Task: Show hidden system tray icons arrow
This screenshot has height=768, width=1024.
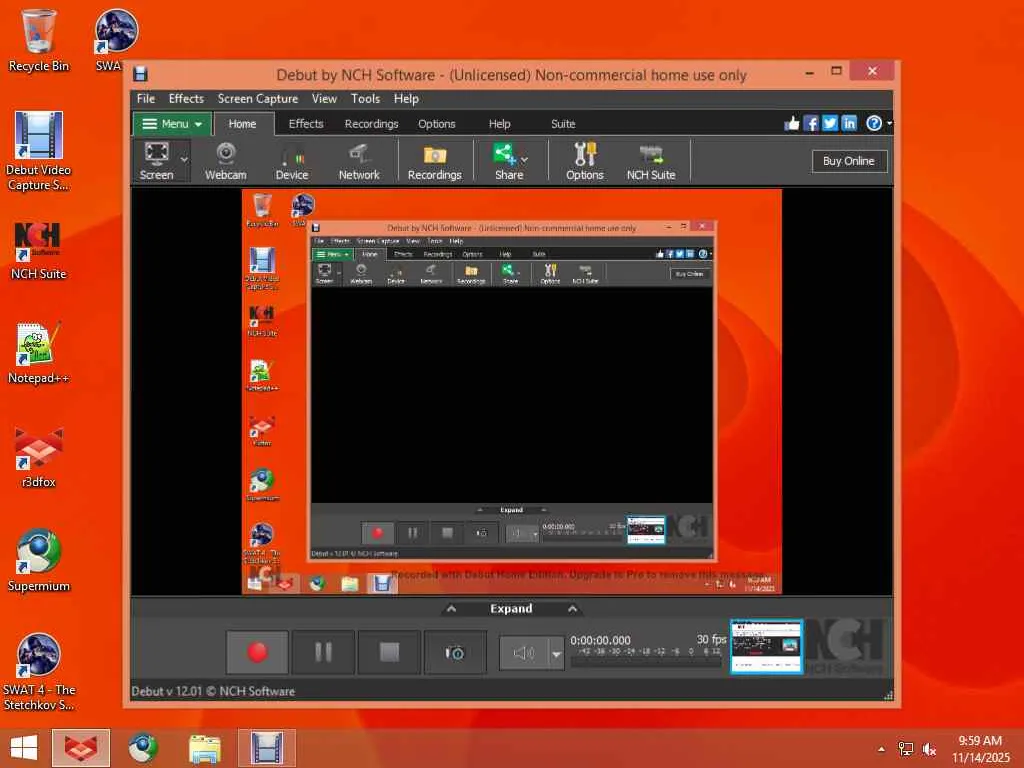Action: click(x=881, y=748)
